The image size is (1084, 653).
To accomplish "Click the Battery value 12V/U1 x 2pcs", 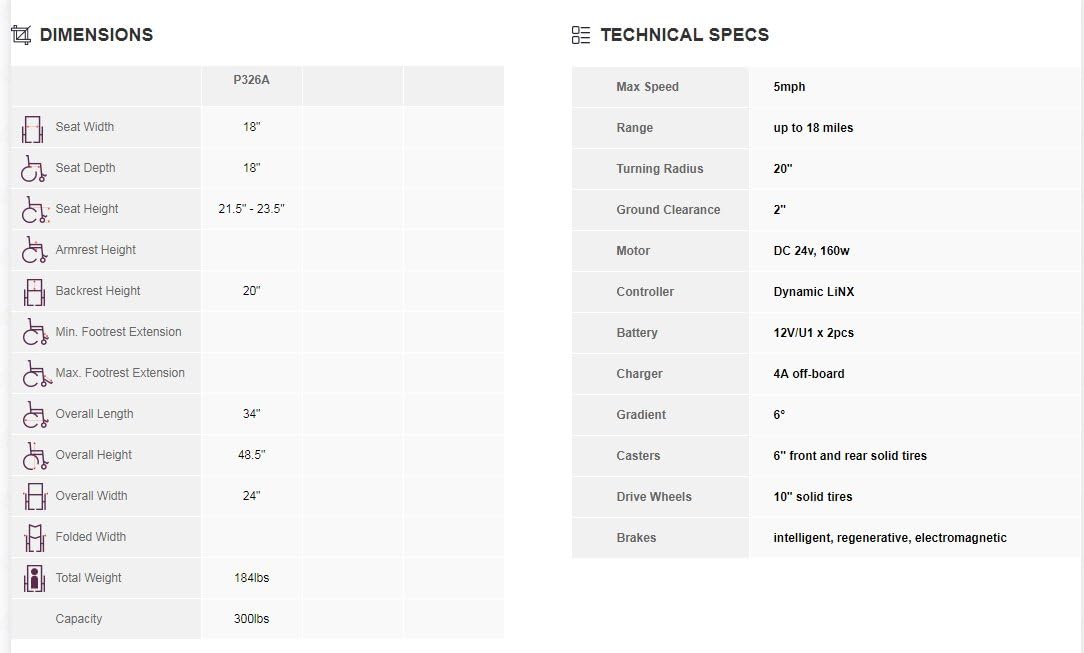I will tap(814, 332).
